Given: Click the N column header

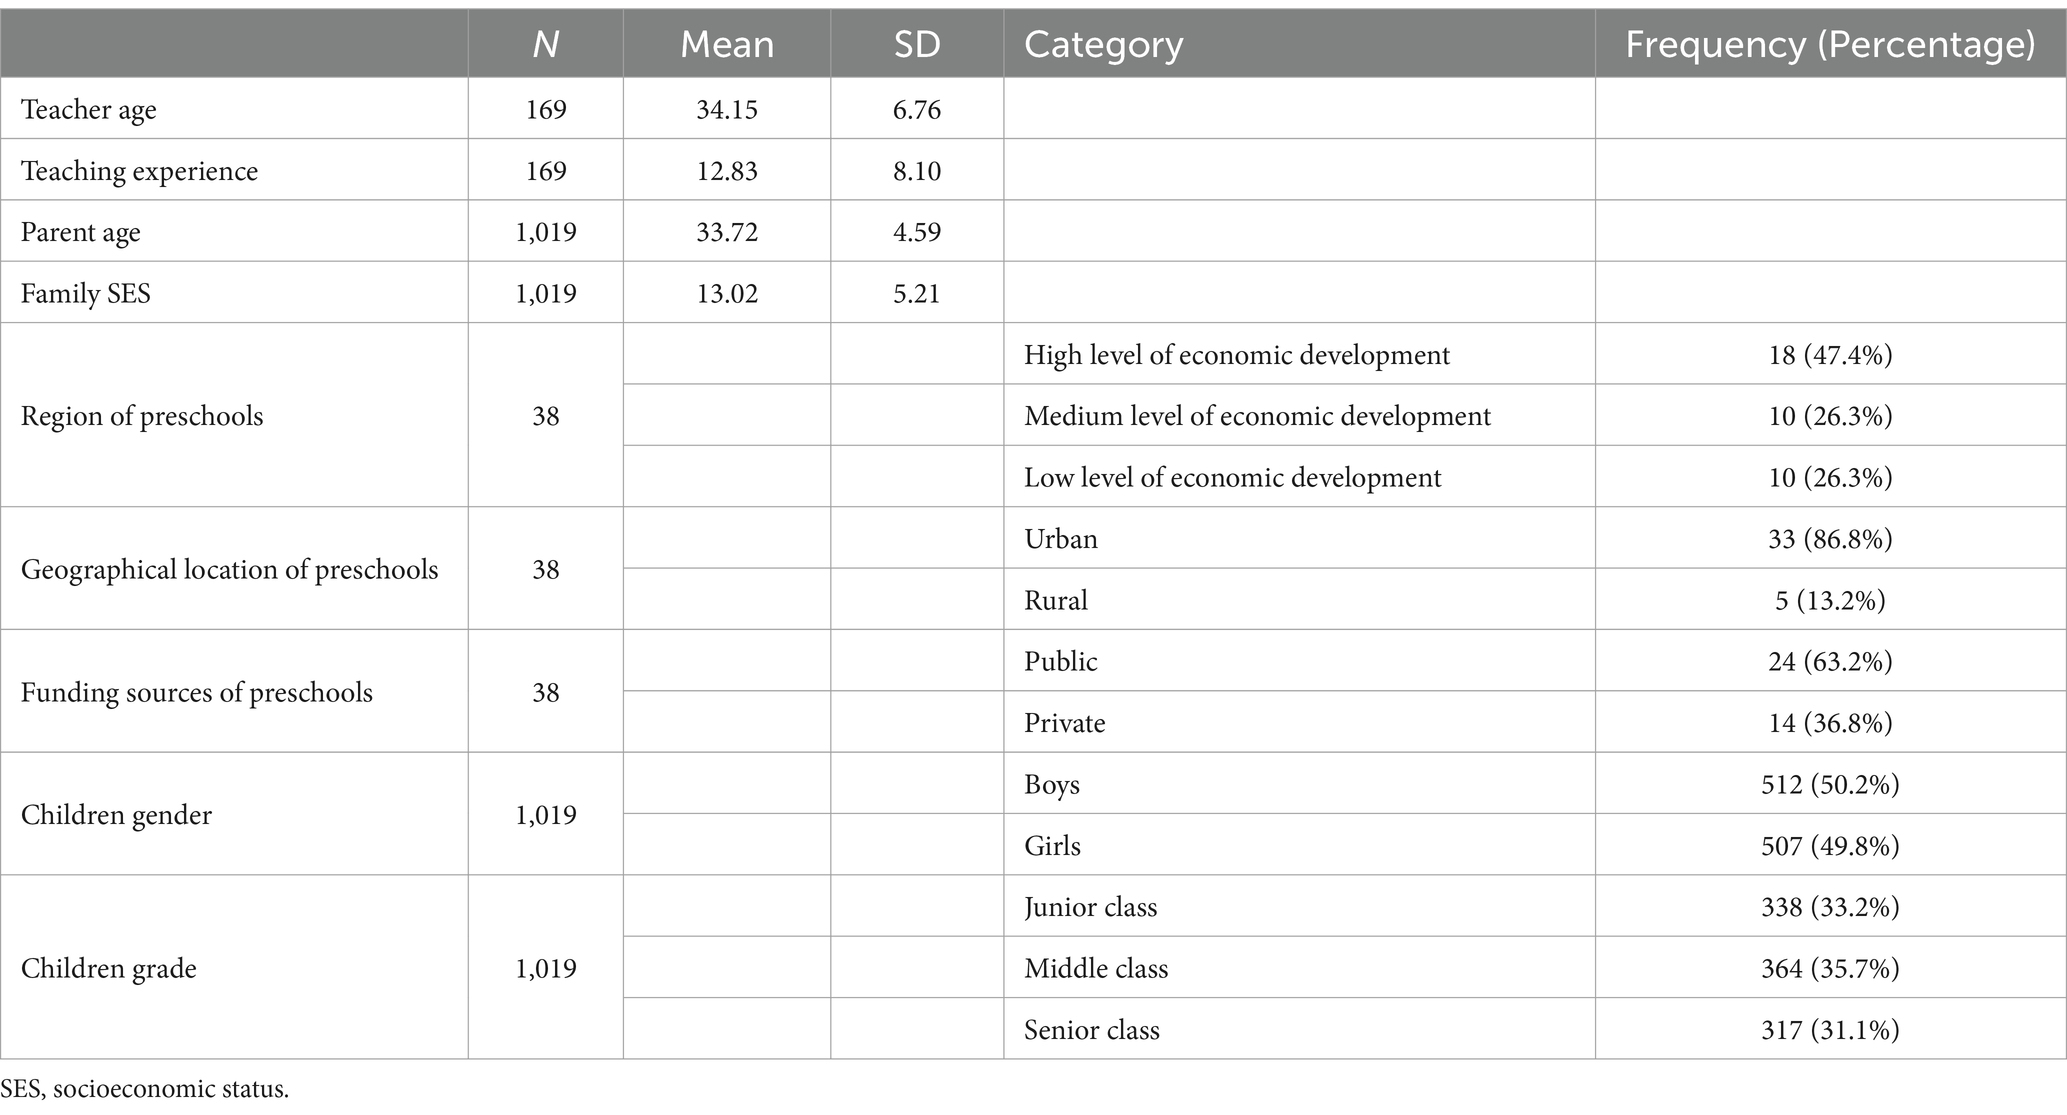Looking at the screenshot, I should (x=546, y=44).
